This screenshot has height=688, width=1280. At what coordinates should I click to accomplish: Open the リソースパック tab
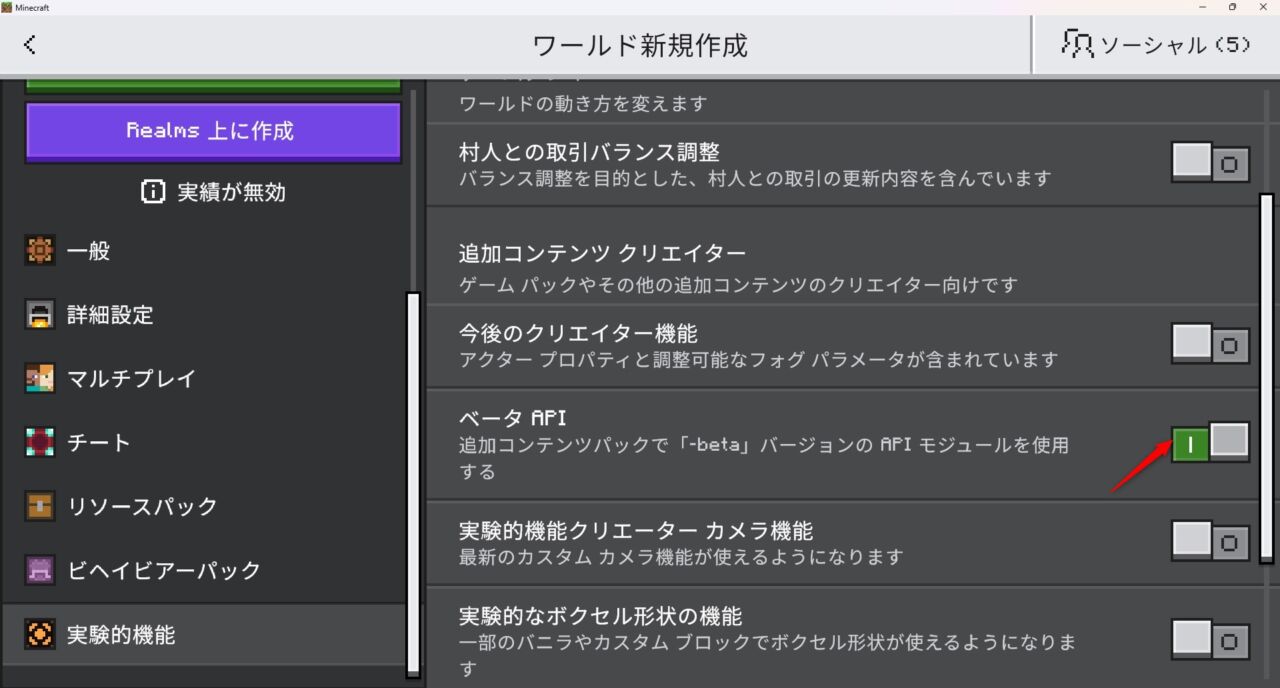(x=203, y=506)
